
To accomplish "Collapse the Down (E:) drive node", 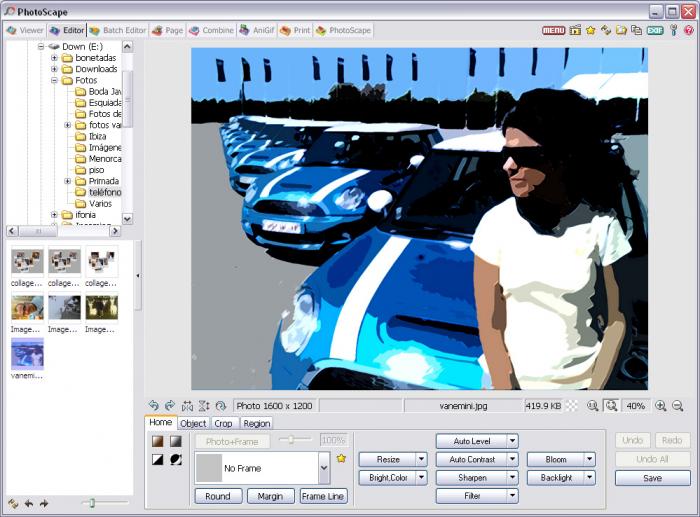I will [41, 46].
